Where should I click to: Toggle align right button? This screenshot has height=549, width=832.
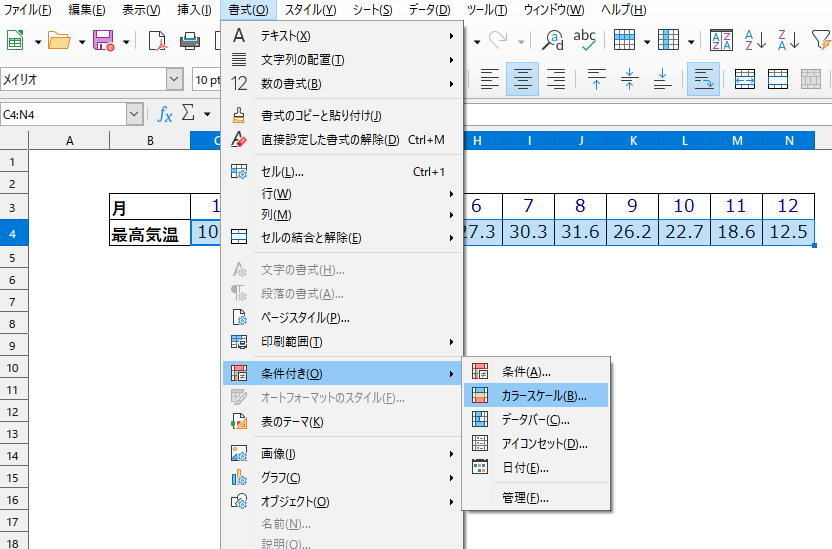coord(556,79)
